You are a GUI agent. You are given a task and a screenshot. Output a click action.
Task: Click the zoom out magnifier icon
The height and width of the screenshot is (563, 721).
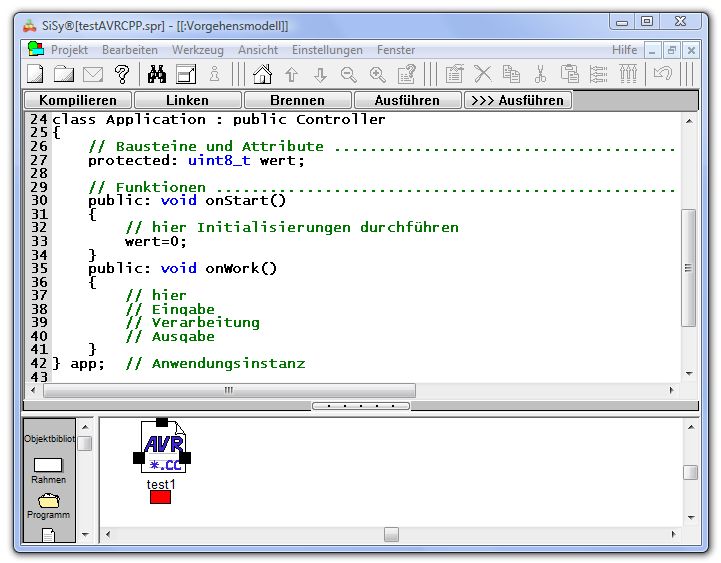348,74
